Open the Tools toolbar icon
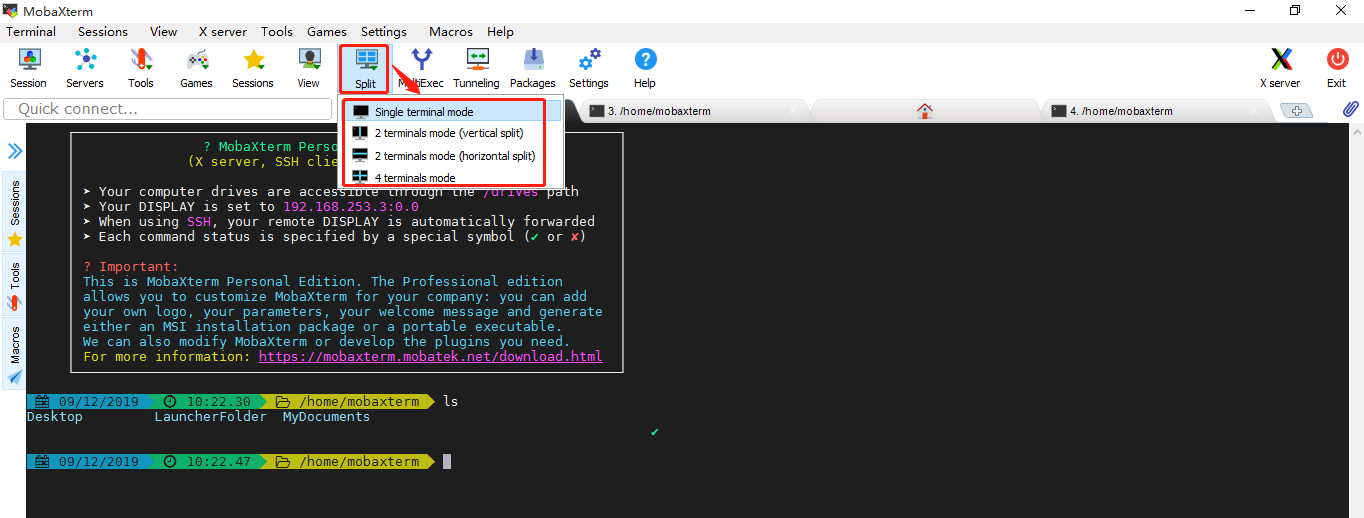Image resolution: width=1364 pixels, height=518 pixels. pyautogui.click(x=141, y=68)
